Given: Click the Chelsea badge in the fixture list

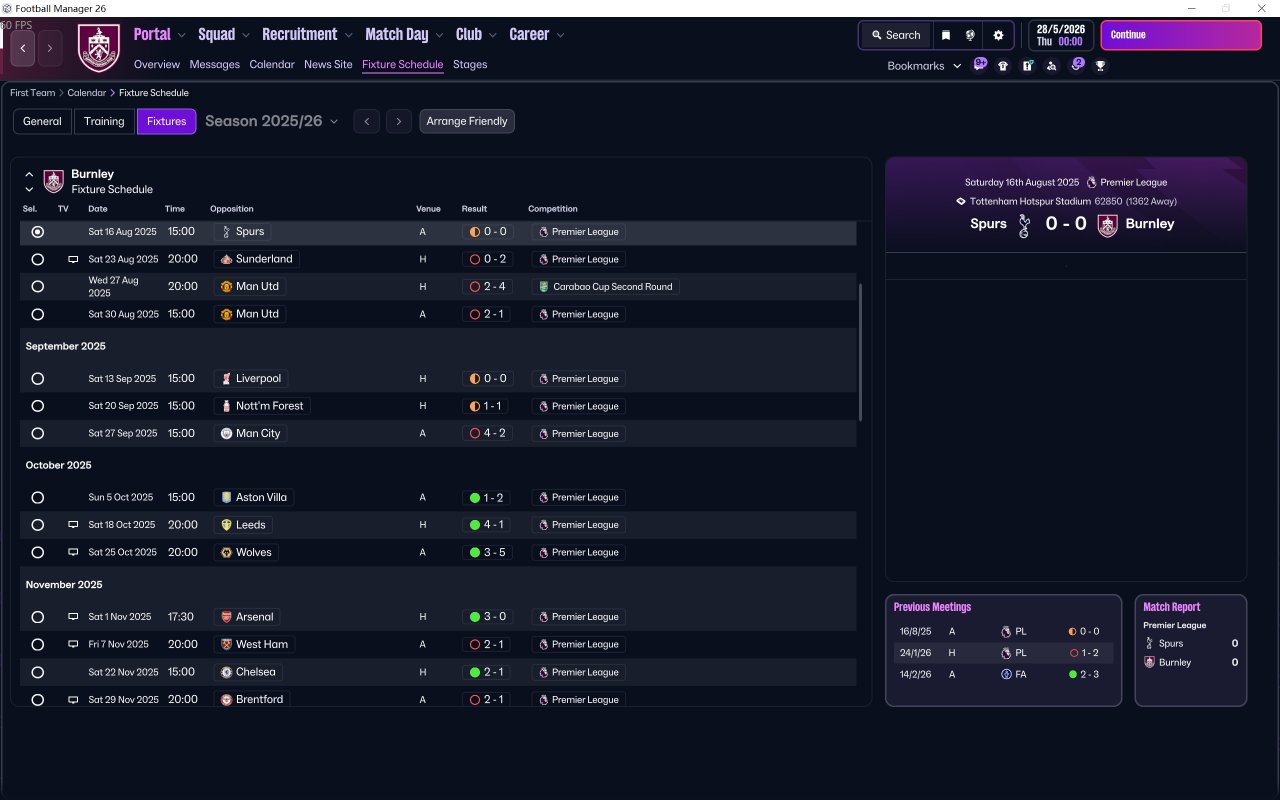Looking at the screenshot, I should click(x=227, y=672).
